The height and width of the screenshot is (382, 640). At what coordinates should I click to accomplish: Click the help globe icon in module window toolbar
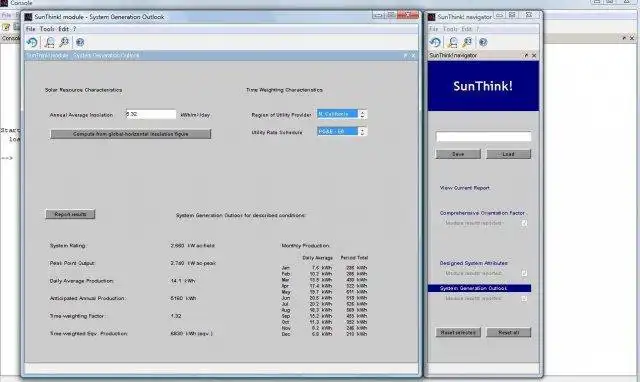[80, 42]
